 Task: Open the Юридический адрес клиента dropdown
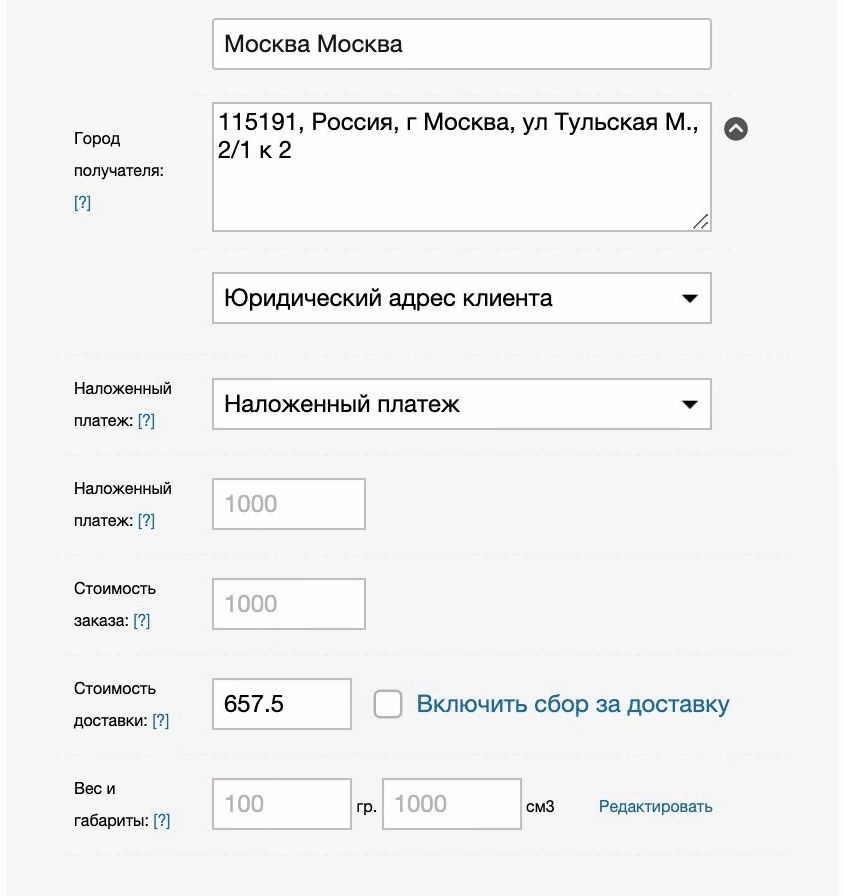click(461, 298)
